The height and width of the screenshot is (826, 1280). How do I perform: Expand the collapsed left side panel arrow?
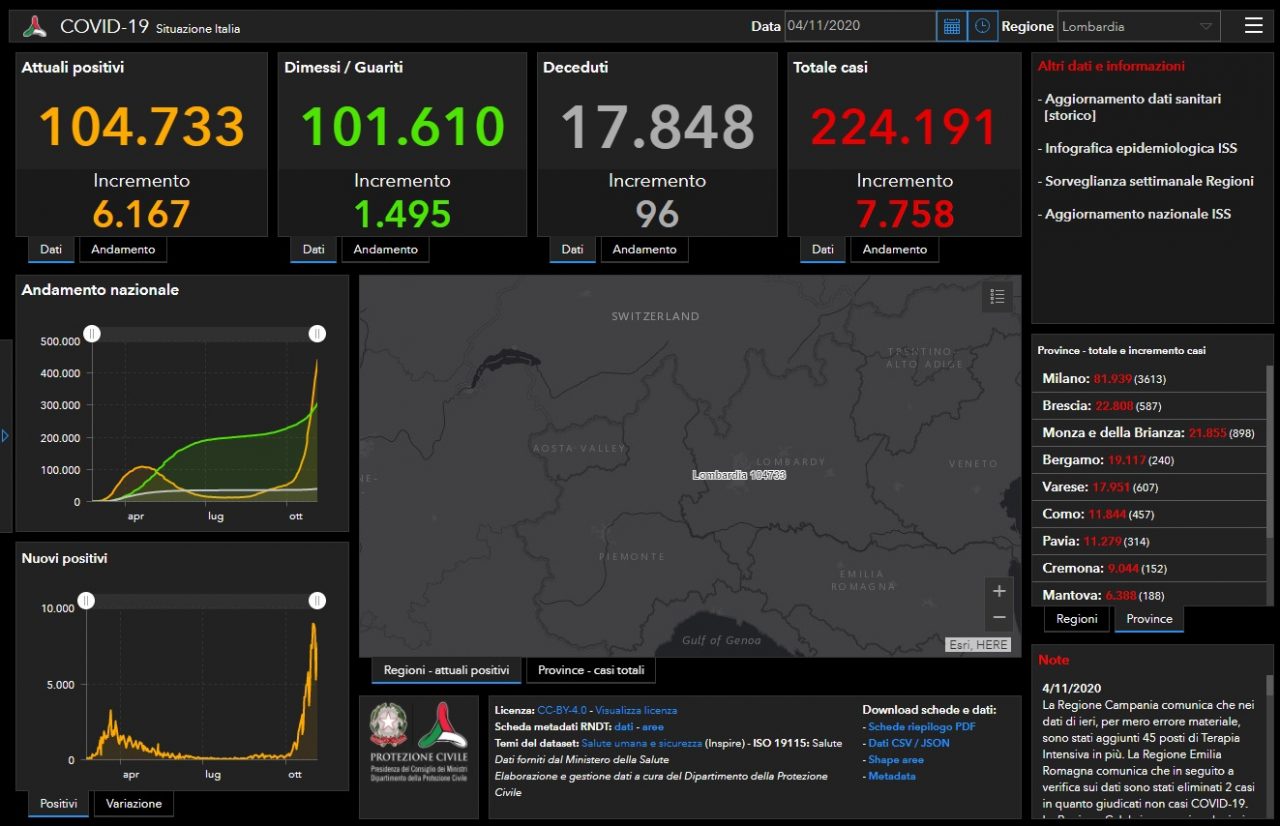[x=5, y=436]
